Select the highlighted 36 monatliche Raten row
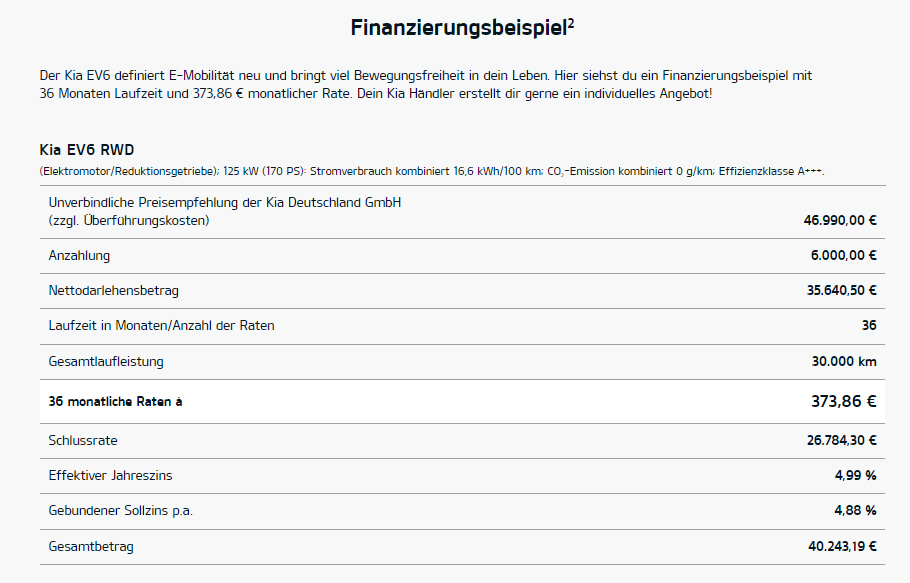 [460, 401]
